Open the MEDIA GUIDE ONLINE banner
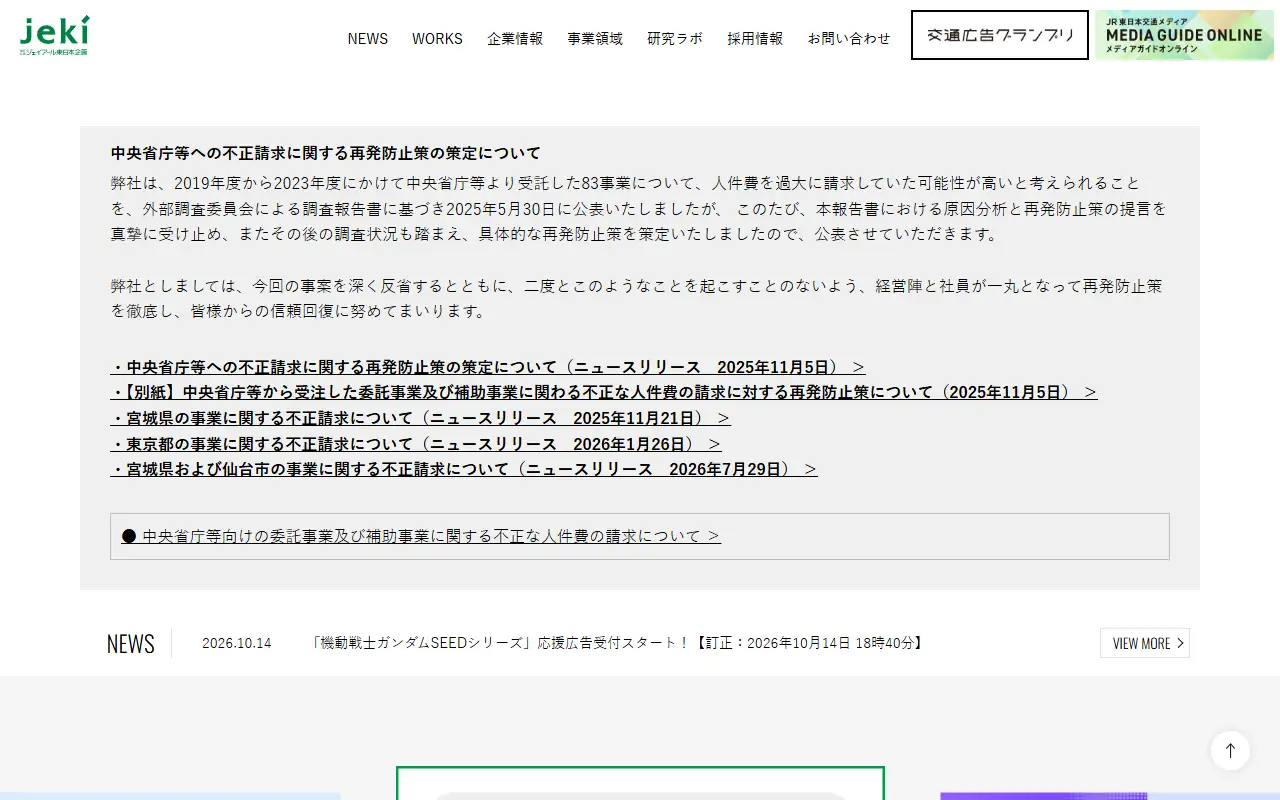This screenshot has height=800, width=1280. (1184, 35)
